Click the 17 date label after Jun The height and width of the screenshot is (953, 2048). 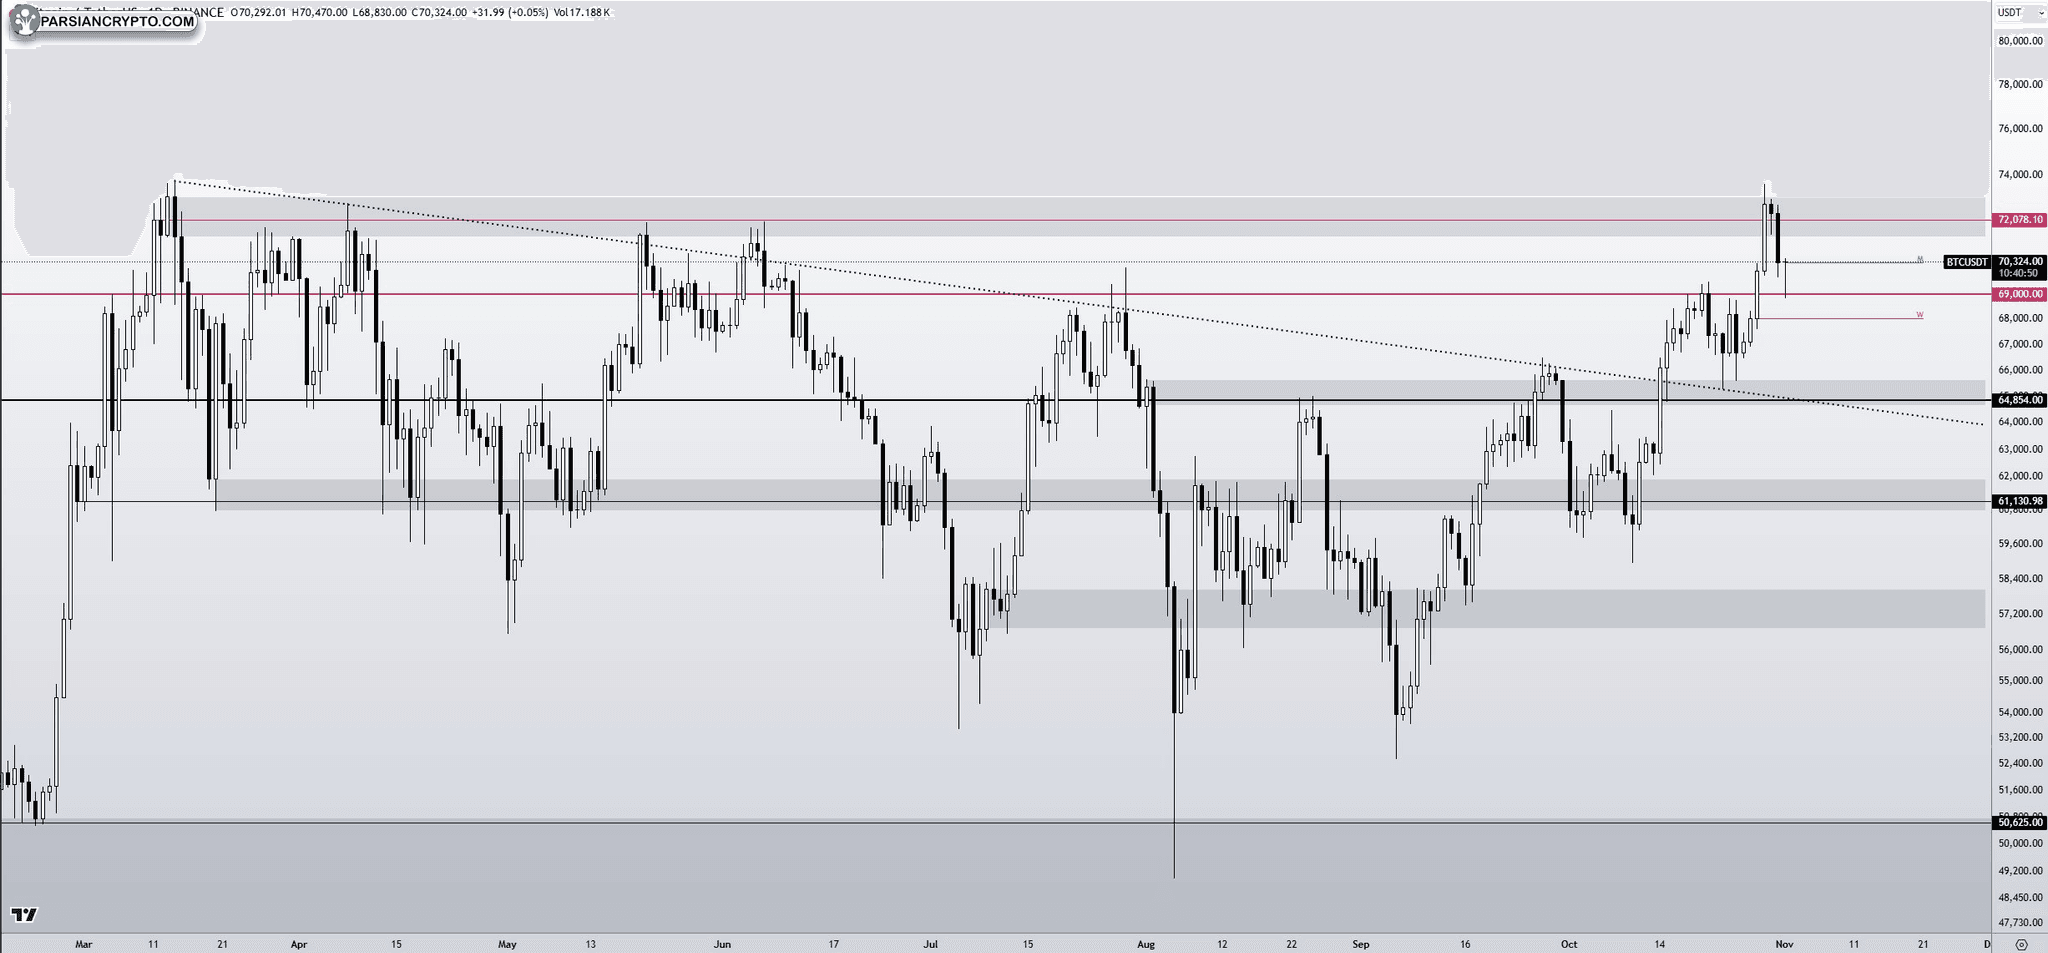coord(833,944)
